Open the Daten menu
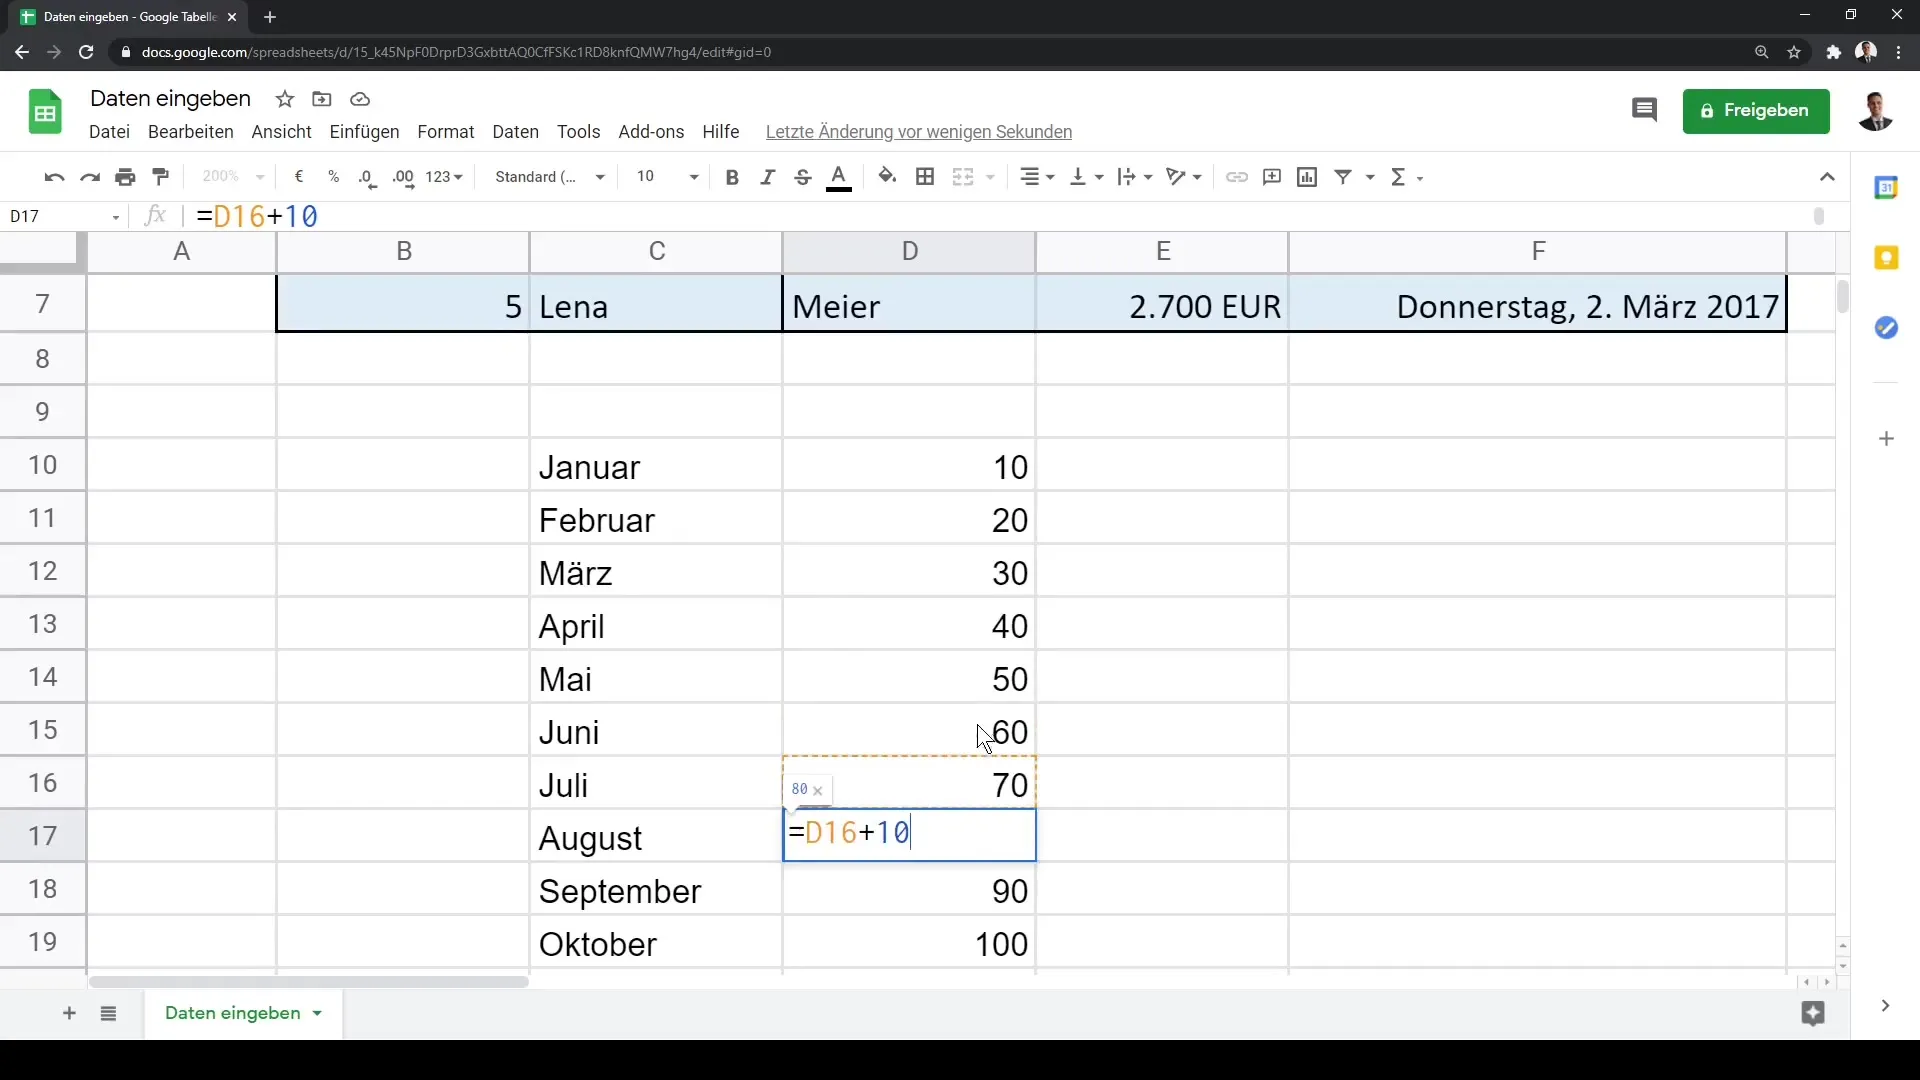Image resolution: width=1920 pixels, height=1080 pixels. 515,132
